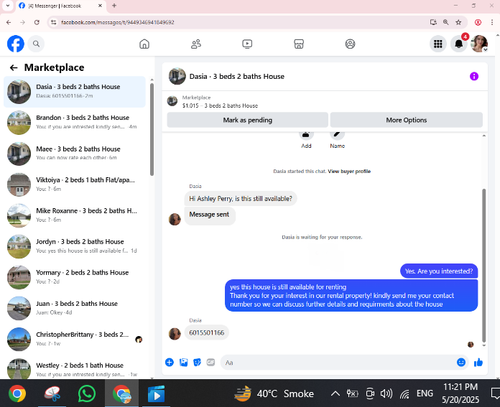The image size is (500, 407).
Task: Click chat list vertical scrollbar
Action: click(152, 129)
